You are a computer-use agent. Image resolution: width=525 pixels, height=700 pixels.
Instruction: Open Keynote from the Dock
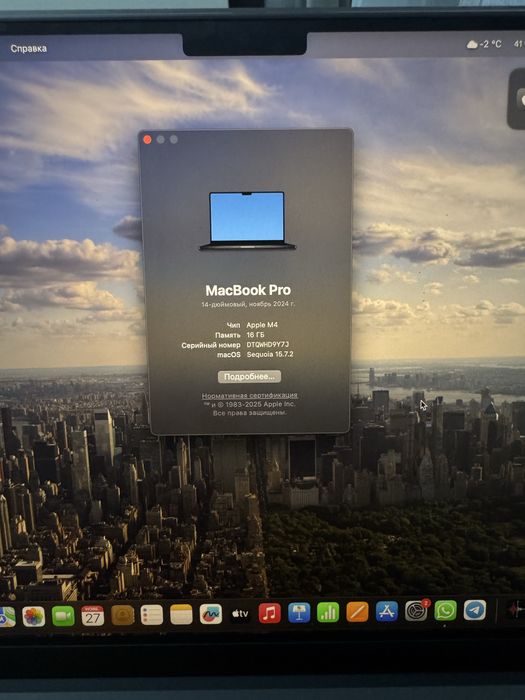(299, 613)
